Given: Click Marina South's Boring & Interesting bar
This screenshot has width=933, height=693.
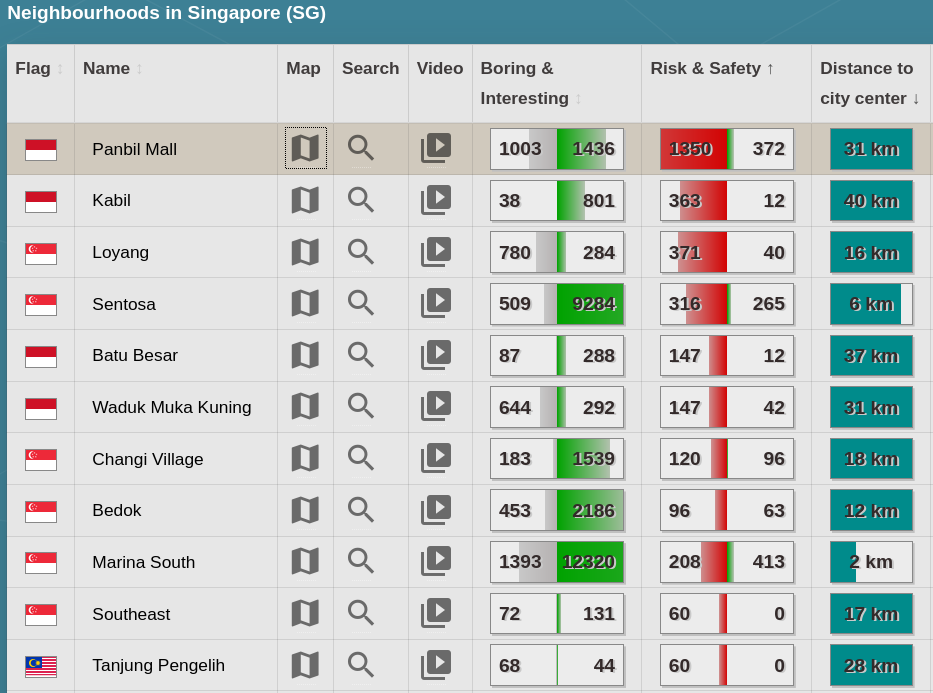Looking at the screenshot, I should click(x=557, y=562).
